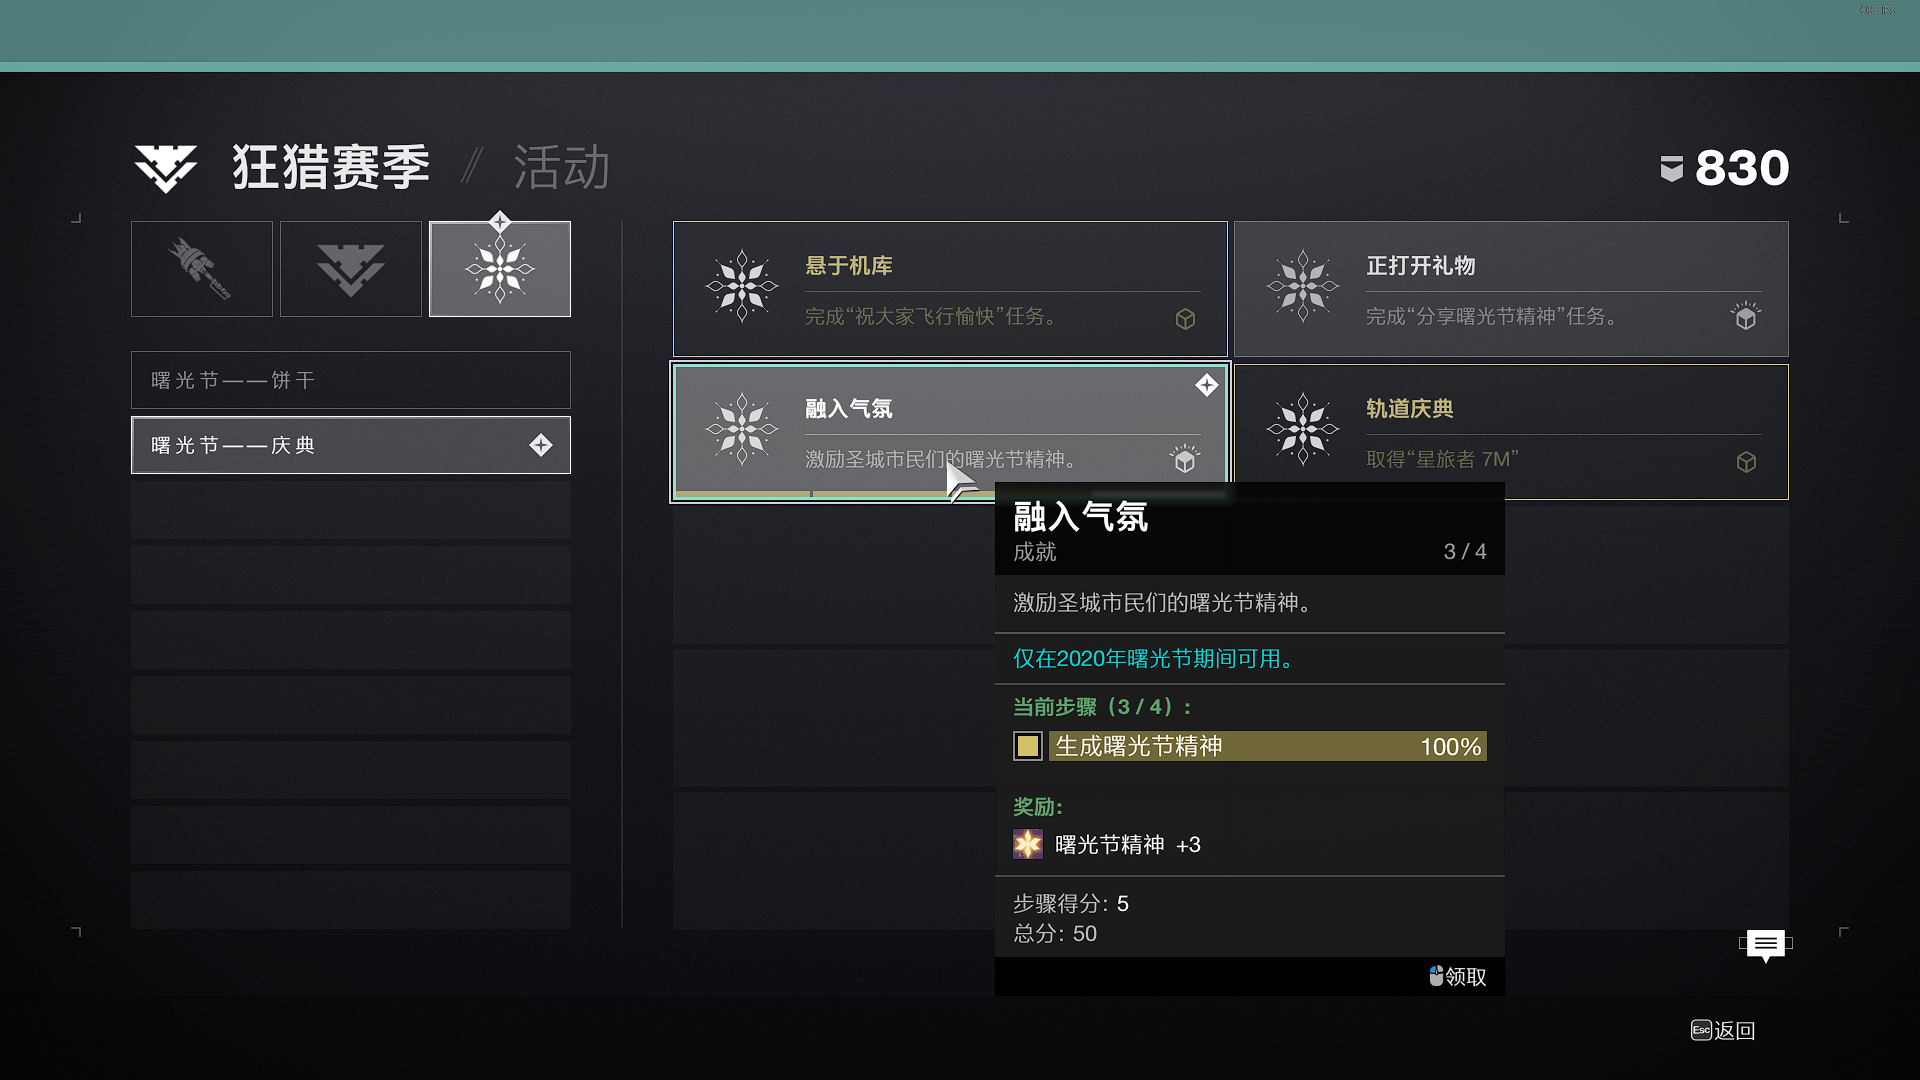Select the Dawning snowflake category tab
The image size is (1920, 1080).
click(x=500, y=269)
